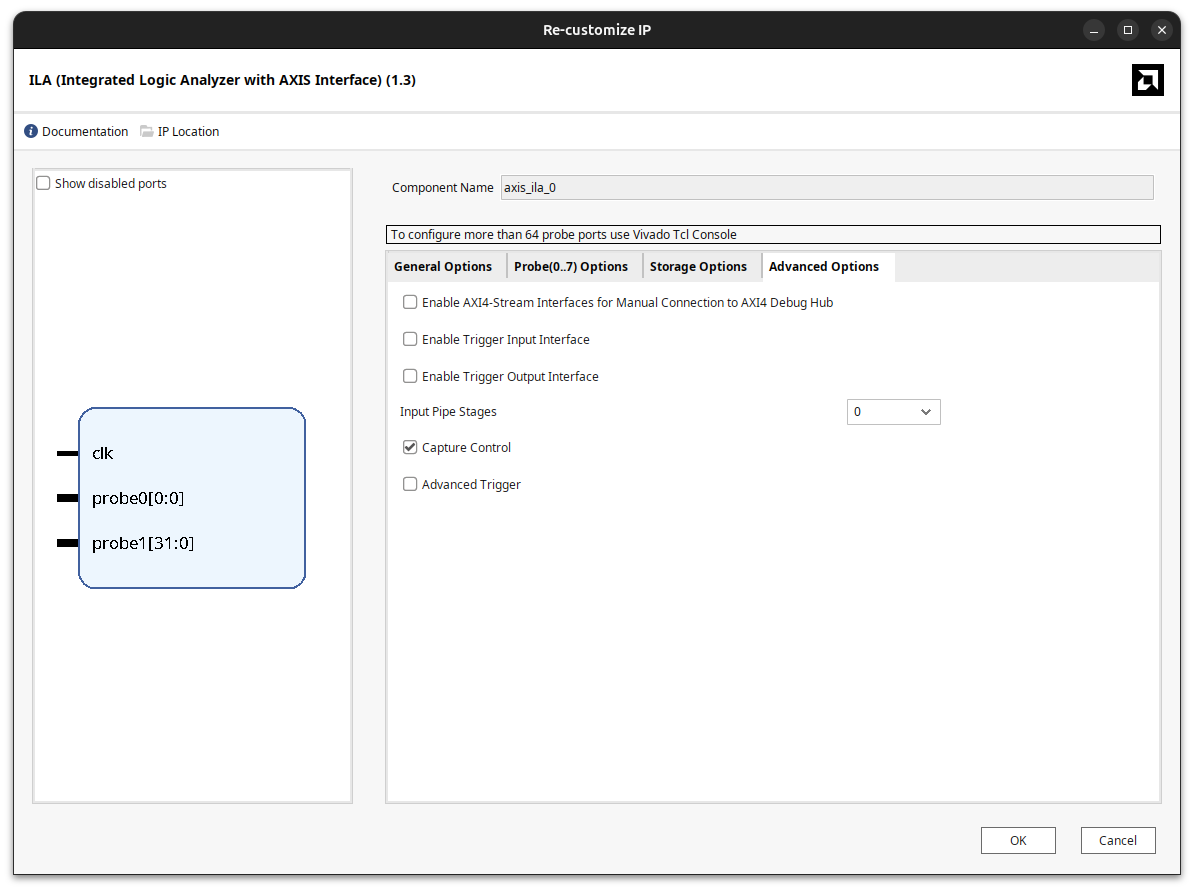The image size is (1194, 891).
Task: Select the probe1[31:0] port label
Action: [143, 543]
